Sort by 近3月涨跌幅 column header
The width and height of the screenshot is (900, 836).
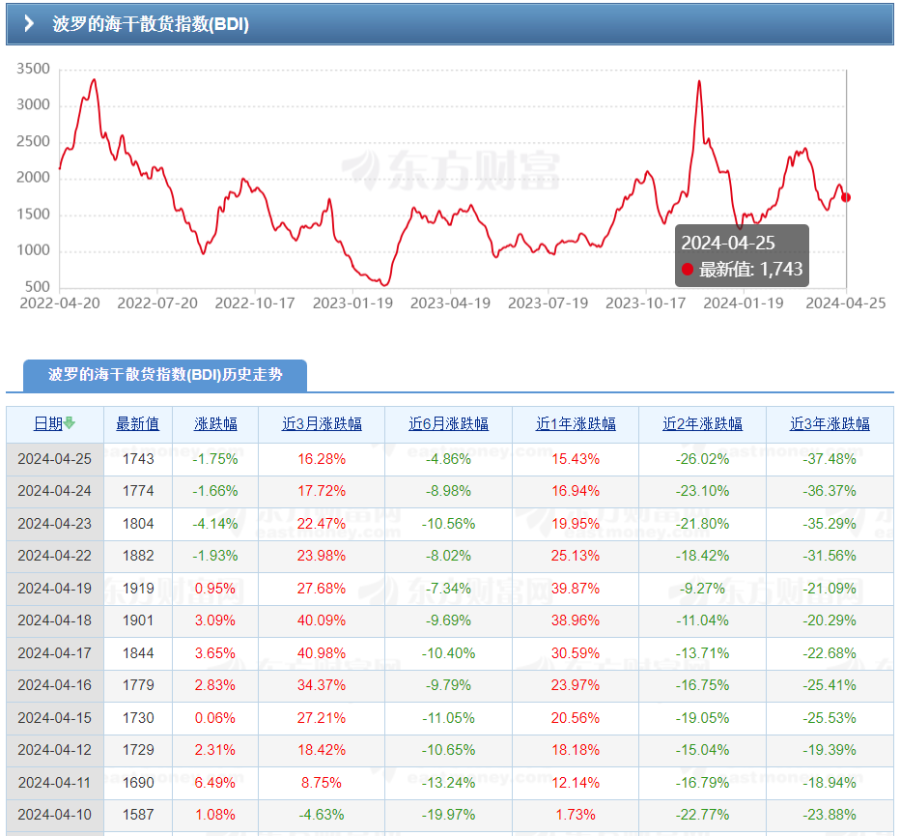(x=321, y=424)
